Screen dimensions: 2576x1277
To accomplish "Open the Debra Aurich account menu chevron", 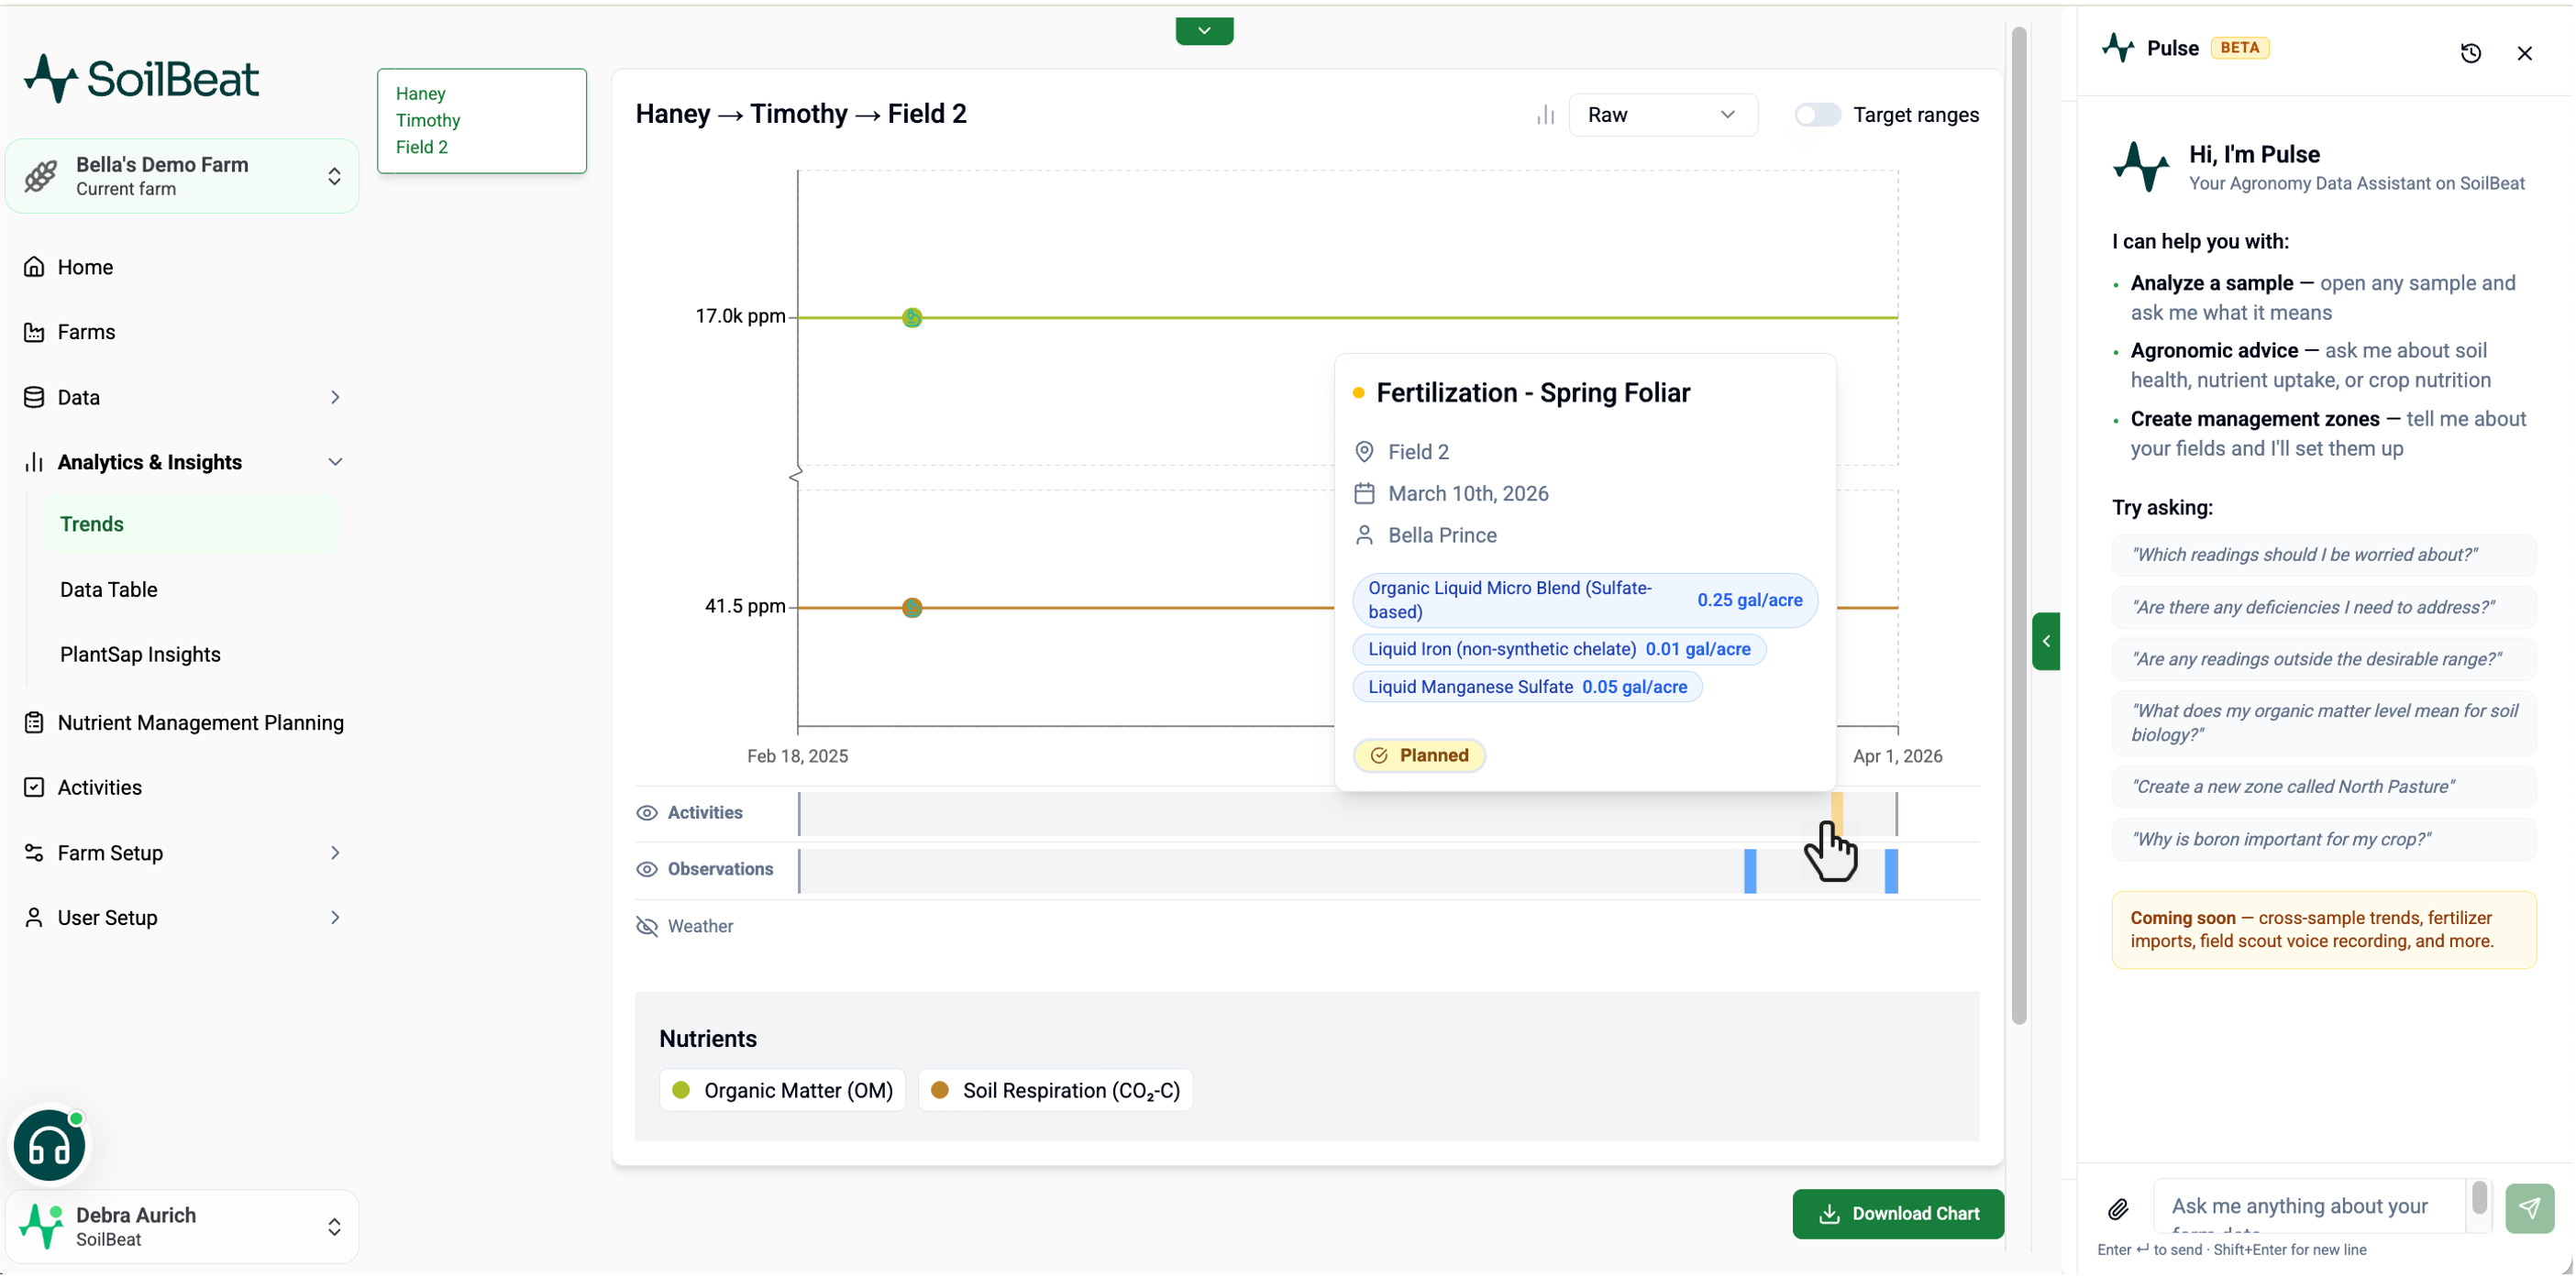I will pos(334,1226).
